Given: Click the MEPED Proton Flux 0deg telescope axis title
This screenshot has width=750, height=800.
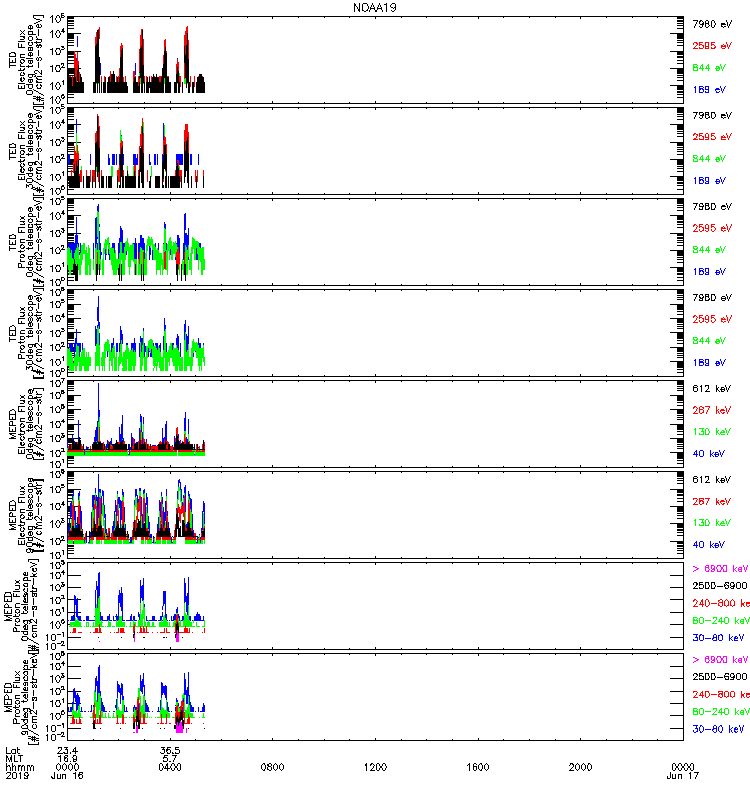Looking at the screenshot, I should (20, 607).
